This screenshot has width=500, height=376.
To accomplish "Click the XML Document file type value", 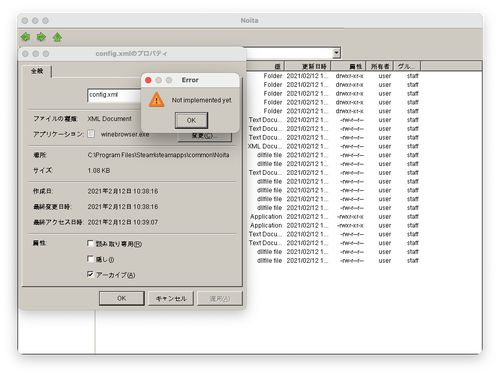I will [x=109, y=119].
